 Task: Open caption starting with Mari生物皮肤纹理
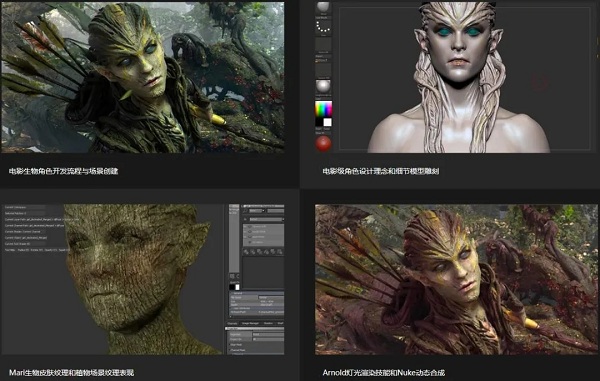(x=72, y=372)
